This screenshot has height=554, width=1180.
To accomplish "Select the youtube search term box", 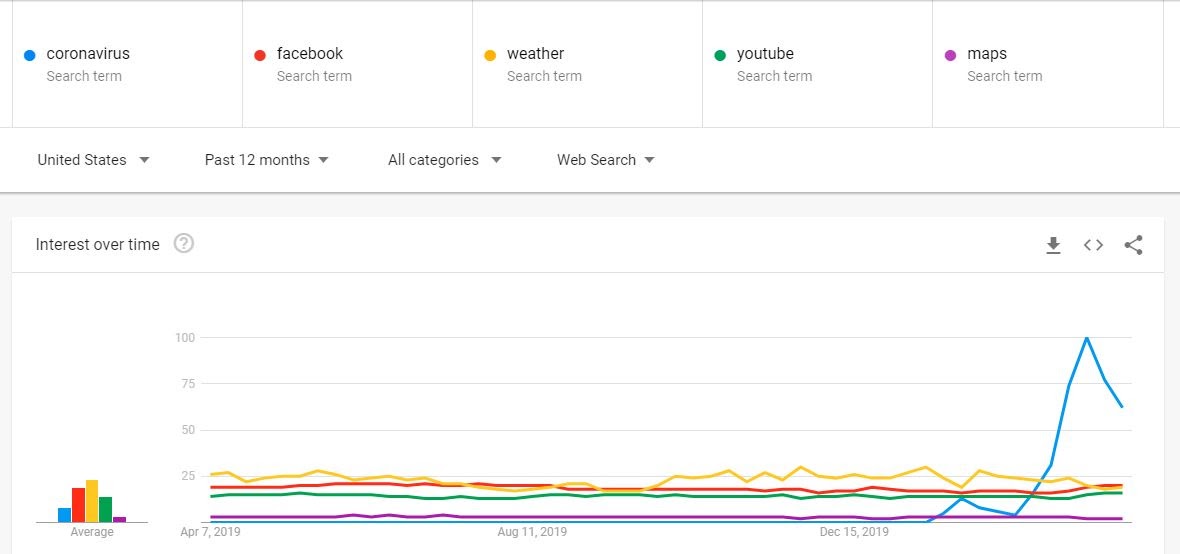I will (x=817, y=64).
